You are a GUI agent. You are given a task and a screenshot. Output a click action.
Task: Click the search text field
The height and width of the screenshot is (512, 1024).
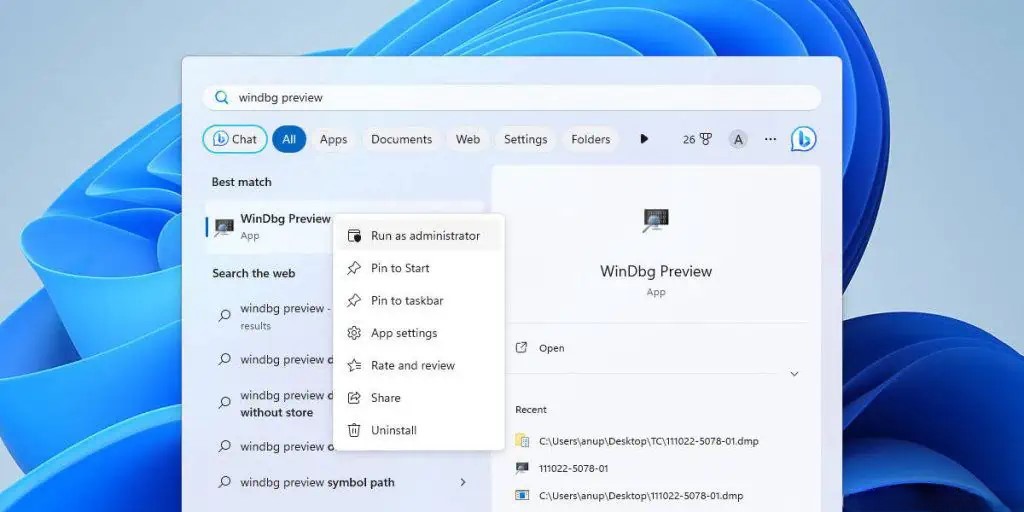coord(520,97)
